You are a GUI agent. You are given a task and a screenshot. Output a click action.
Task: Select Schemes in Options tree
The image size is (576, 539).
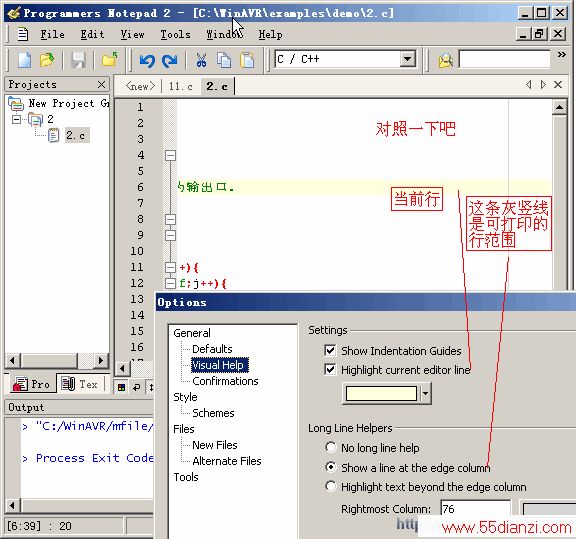(x=213, y=413)
